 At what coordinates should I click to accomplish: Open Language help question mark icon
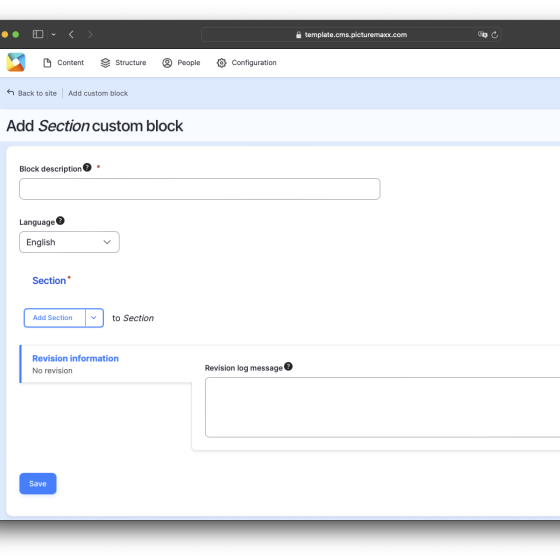(x=60, y=221)
